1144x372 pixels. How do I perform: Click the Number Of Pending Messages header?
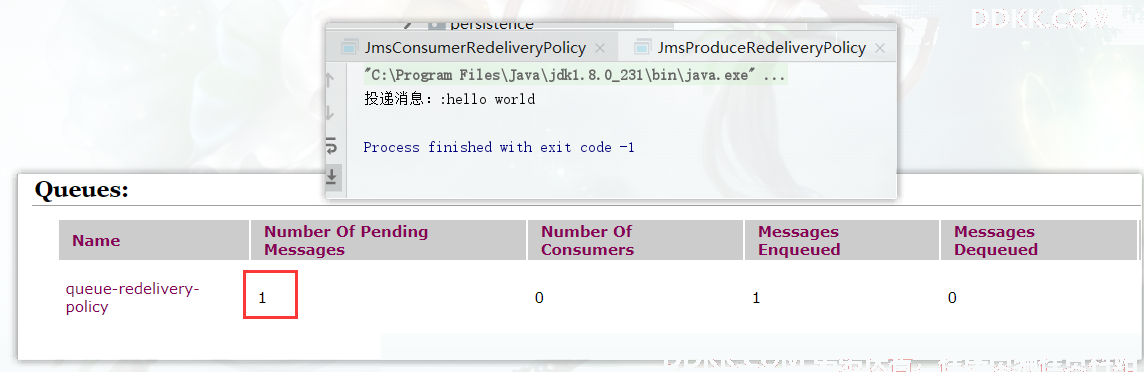(346, 241)
